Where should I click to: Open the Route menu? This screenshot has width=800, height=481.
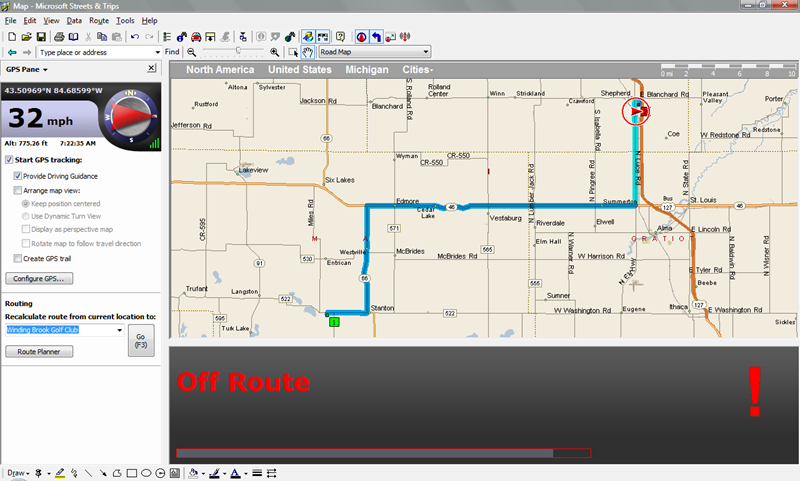point(99,21)
